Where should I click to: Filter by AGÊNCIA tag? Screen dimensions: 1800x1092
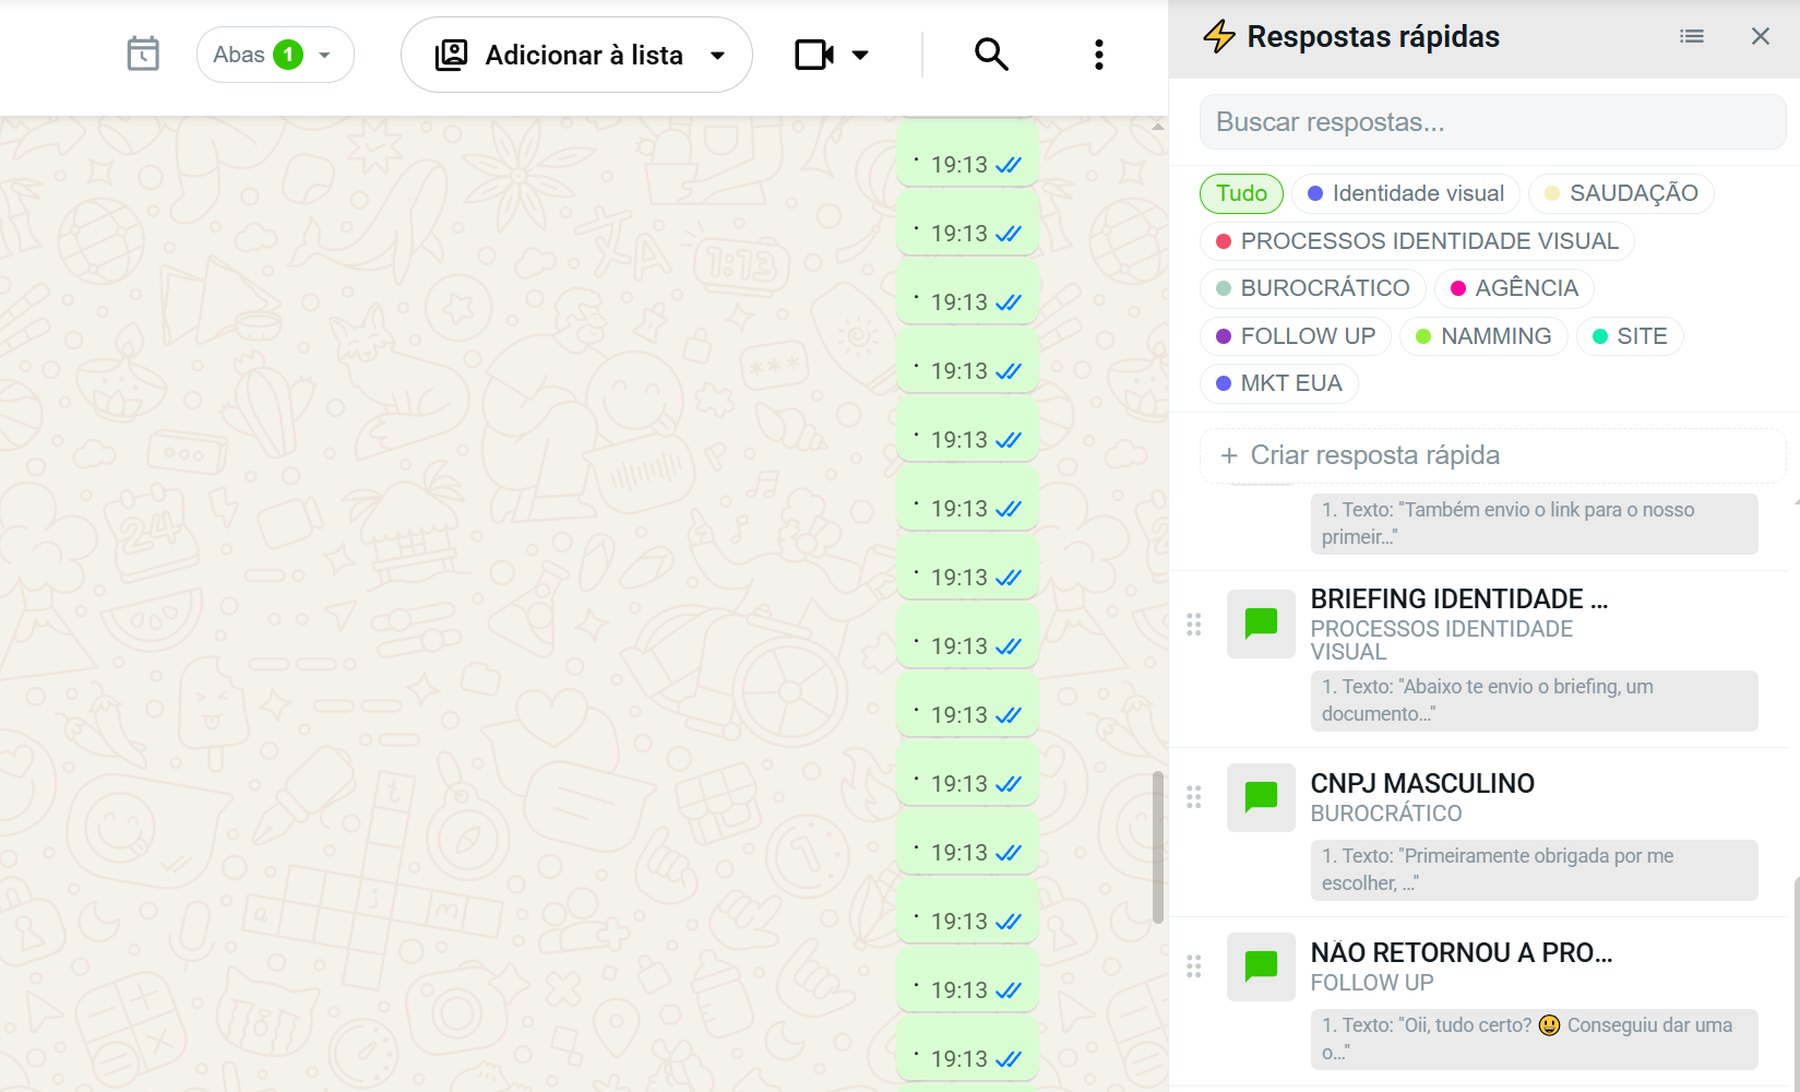[1514, 288]
